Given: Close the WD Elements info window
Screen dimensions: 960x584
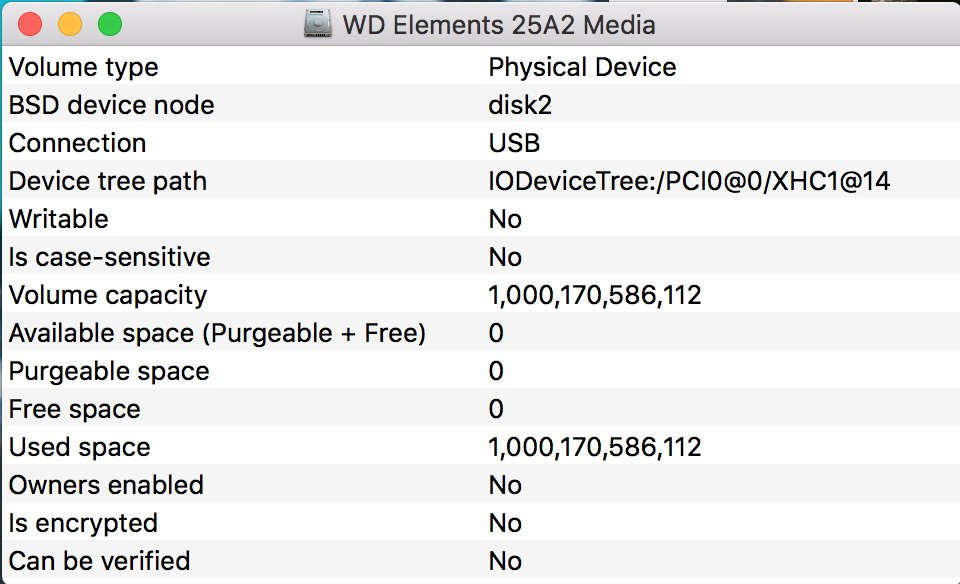Looking at the screenshot, I should click(x=30, y=24).
